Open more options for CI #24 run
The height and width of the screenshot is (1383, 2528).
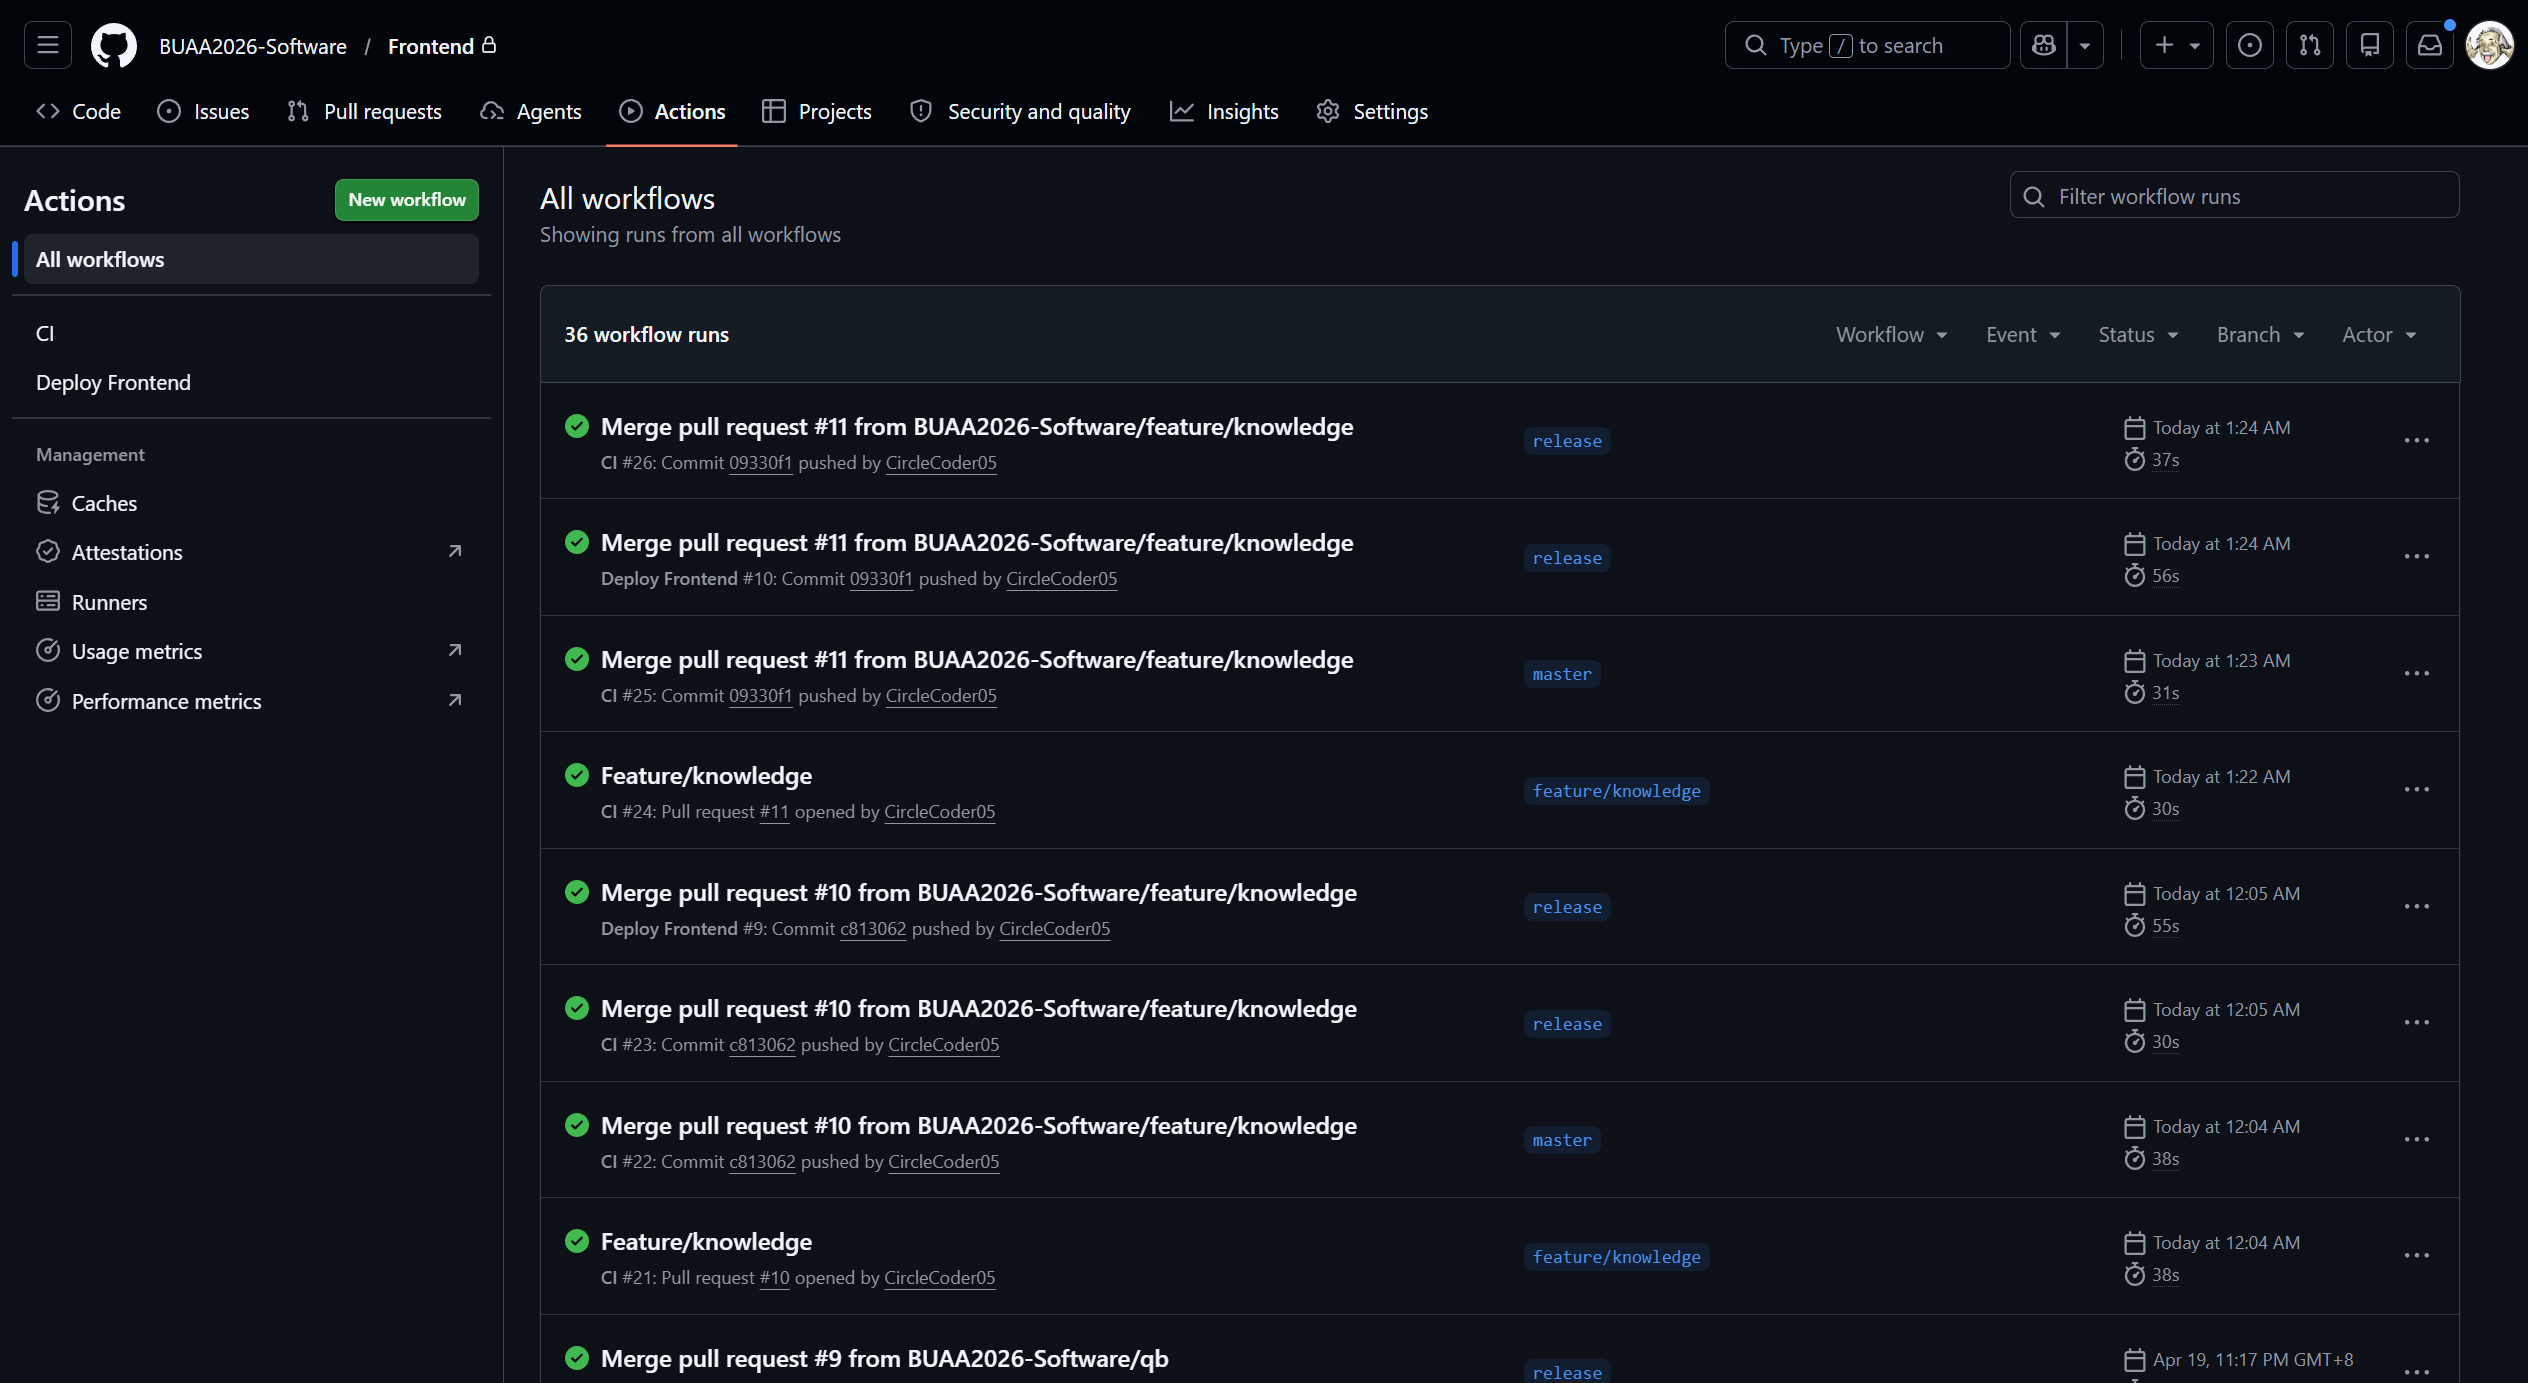pyautogui.click(x=2417, y=789)
